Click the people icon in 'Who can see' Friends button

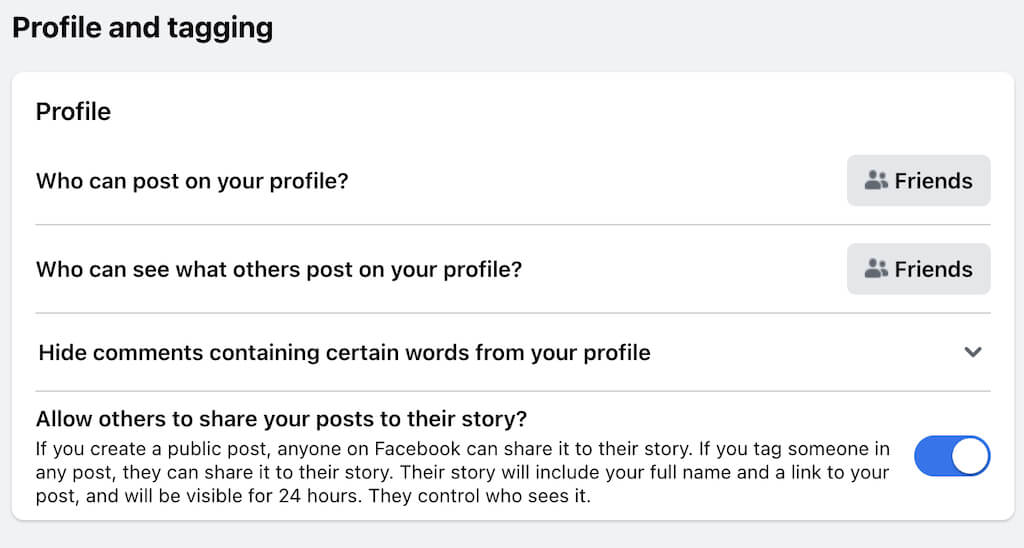[876, 268]
